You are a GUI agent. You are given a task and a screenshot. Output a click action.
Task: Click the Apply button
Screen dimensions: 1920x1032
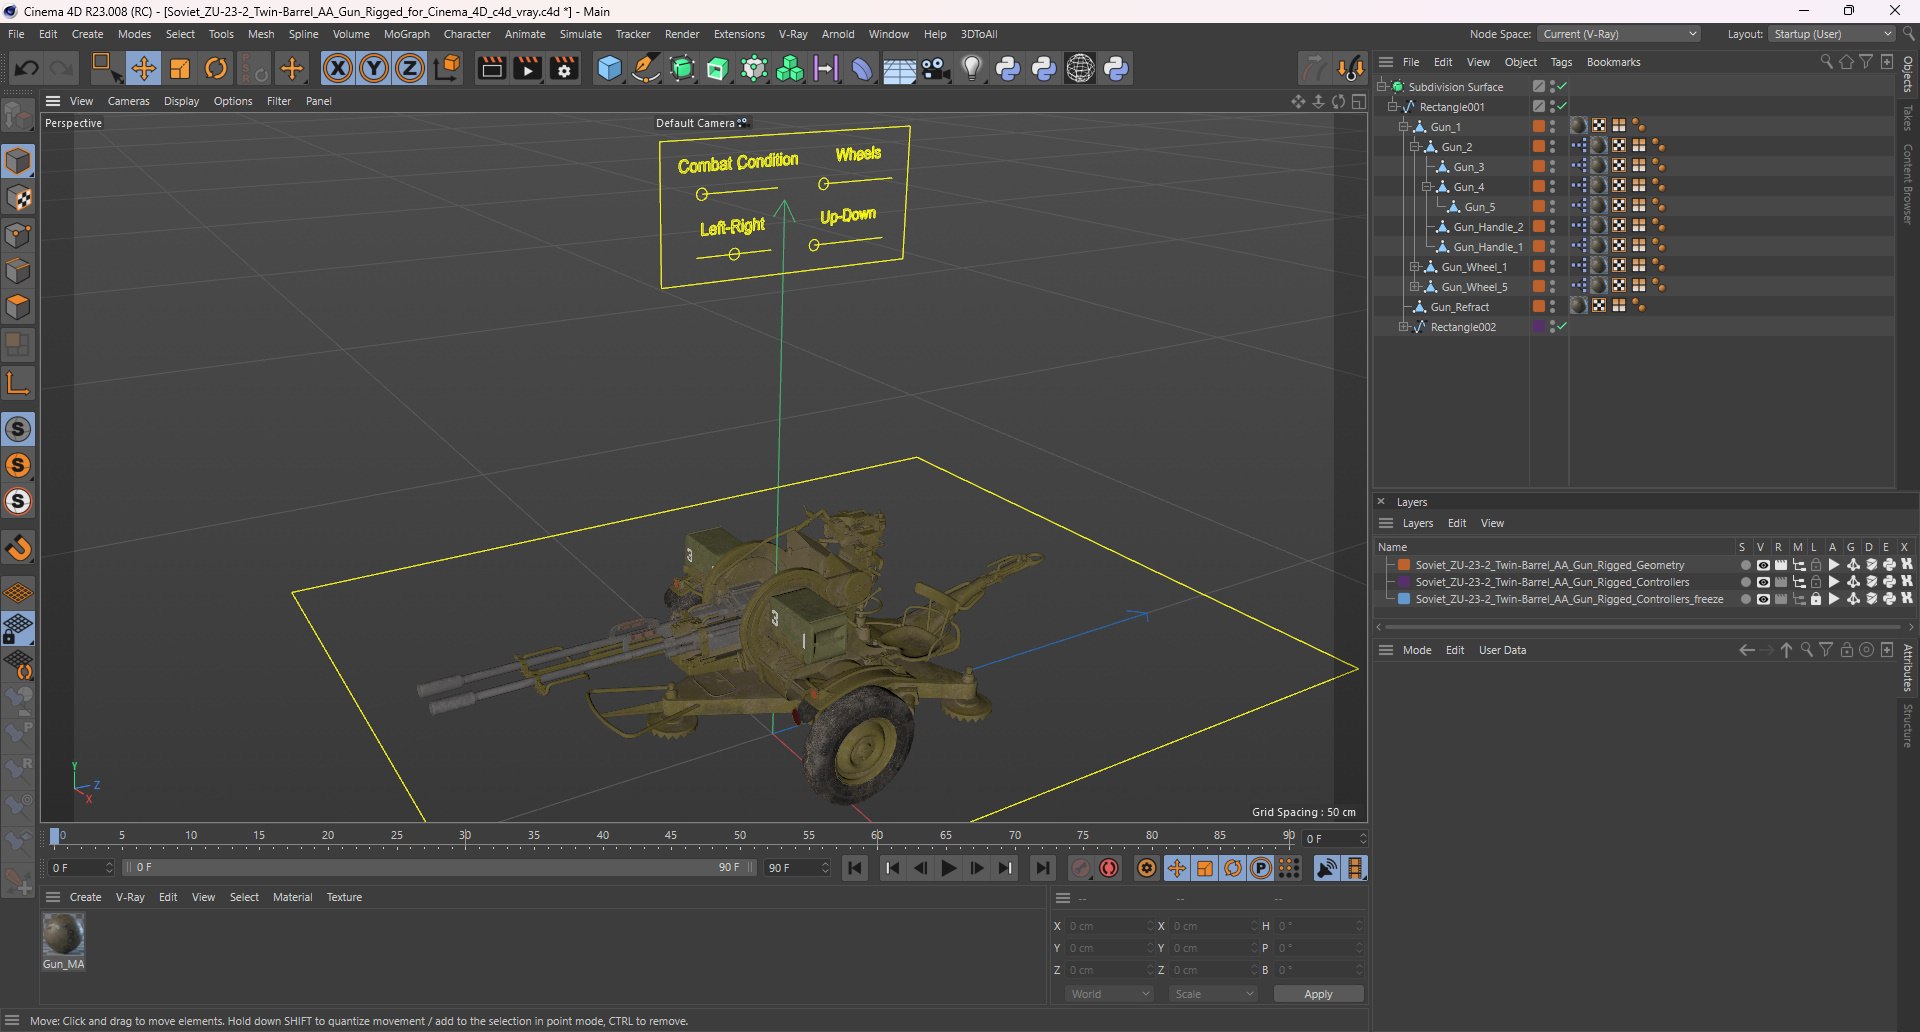pos(1318,994)
